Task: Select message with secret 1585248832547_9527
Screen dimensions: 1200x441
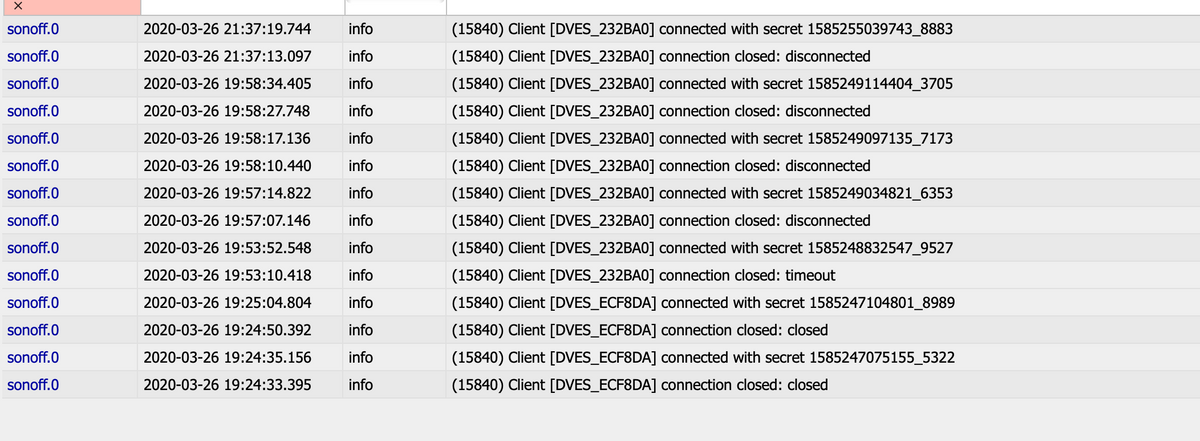Action: coord(701,247)
